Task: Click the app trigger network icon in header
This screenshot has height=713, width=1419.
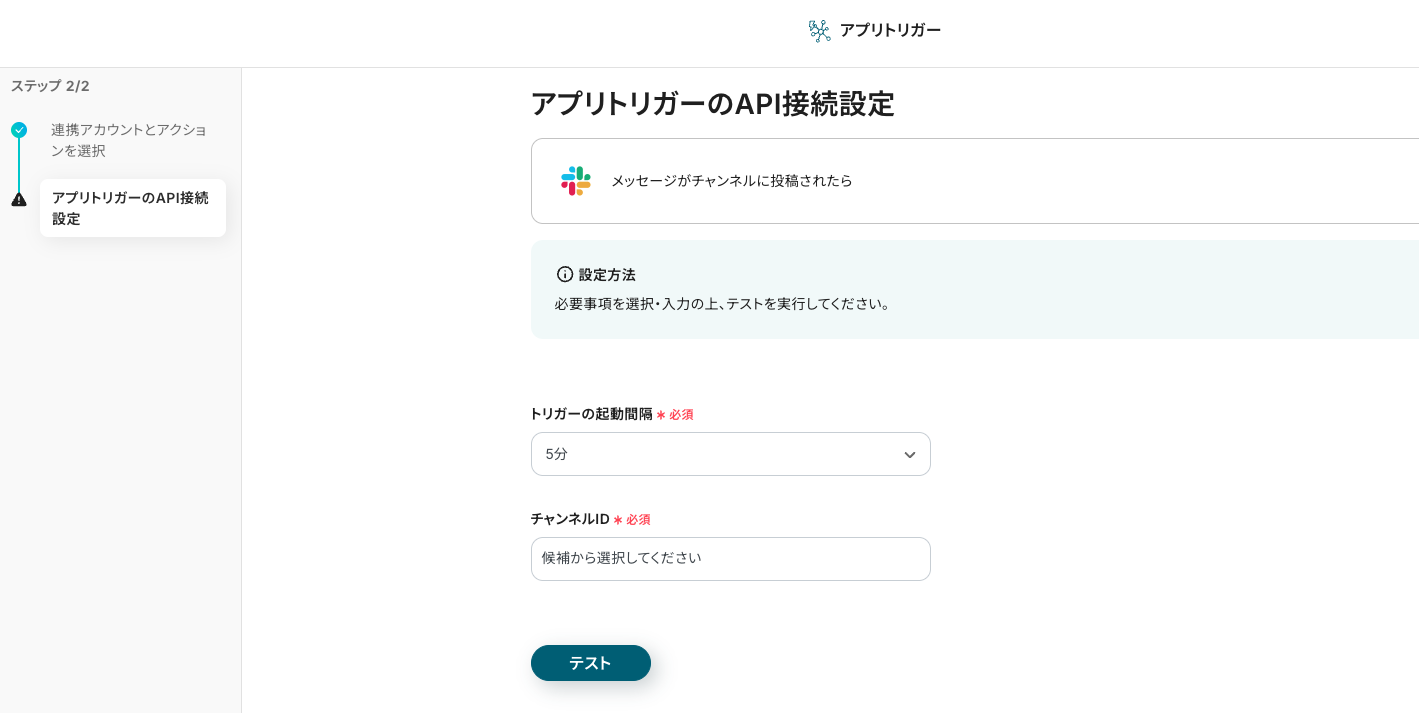Action: tap(819, 31)
